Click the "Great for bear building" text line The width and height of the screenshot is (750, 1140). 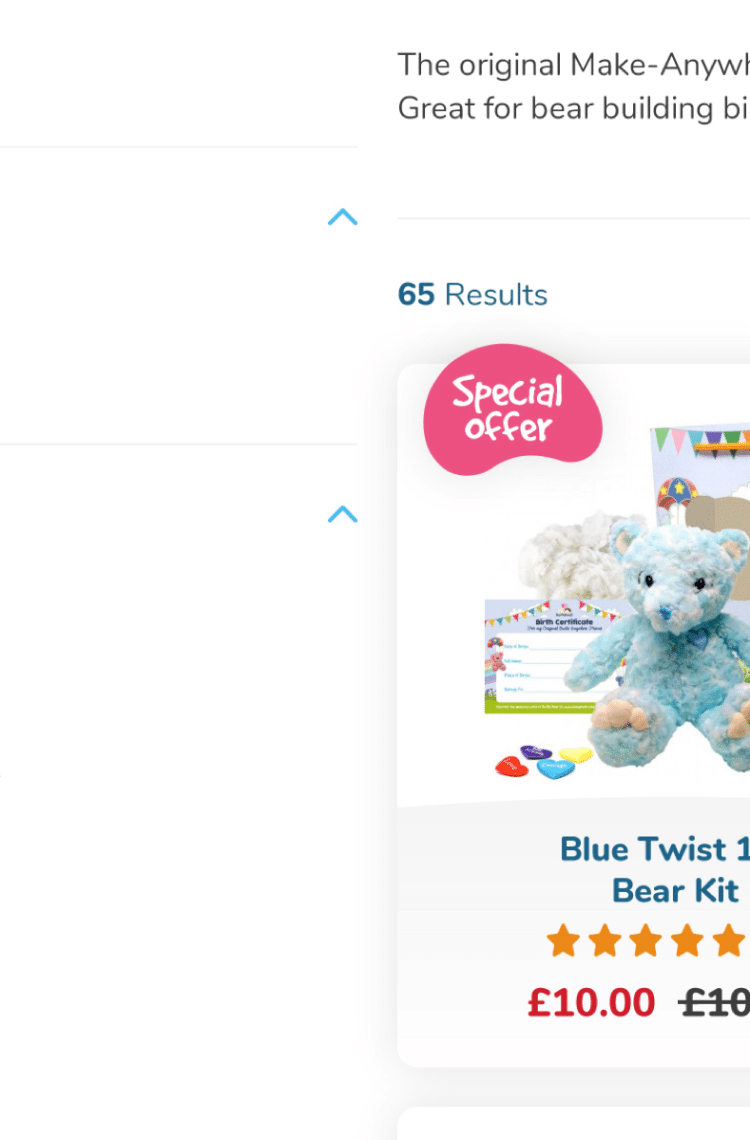tap(573, 108)
